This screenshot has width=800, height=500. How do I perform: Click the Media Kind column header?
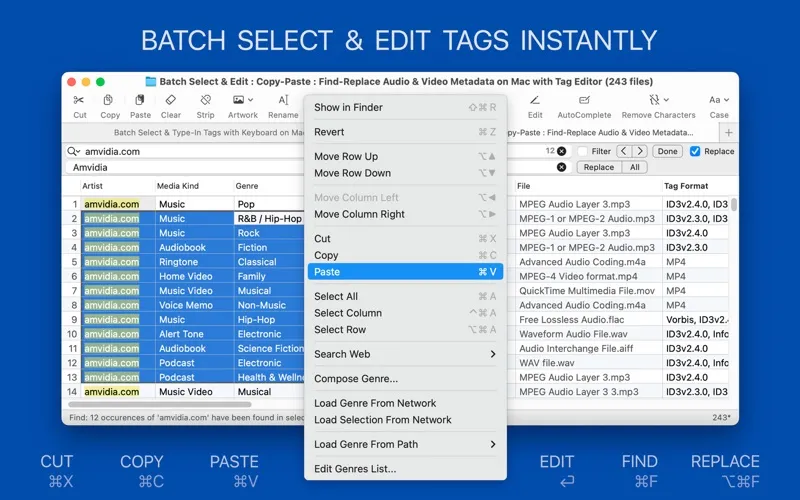(x=194, y=186)
